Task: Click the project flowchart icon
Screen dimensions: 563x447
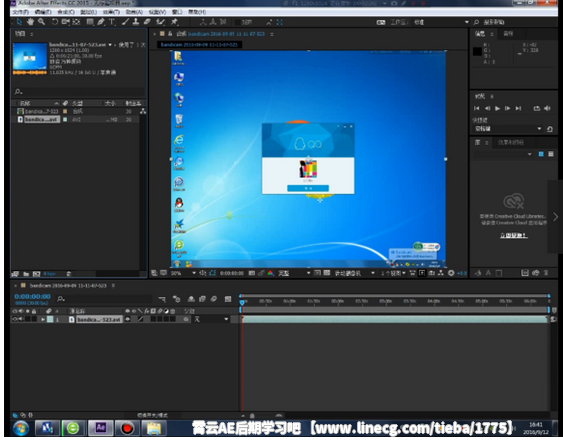Action: 143,111
